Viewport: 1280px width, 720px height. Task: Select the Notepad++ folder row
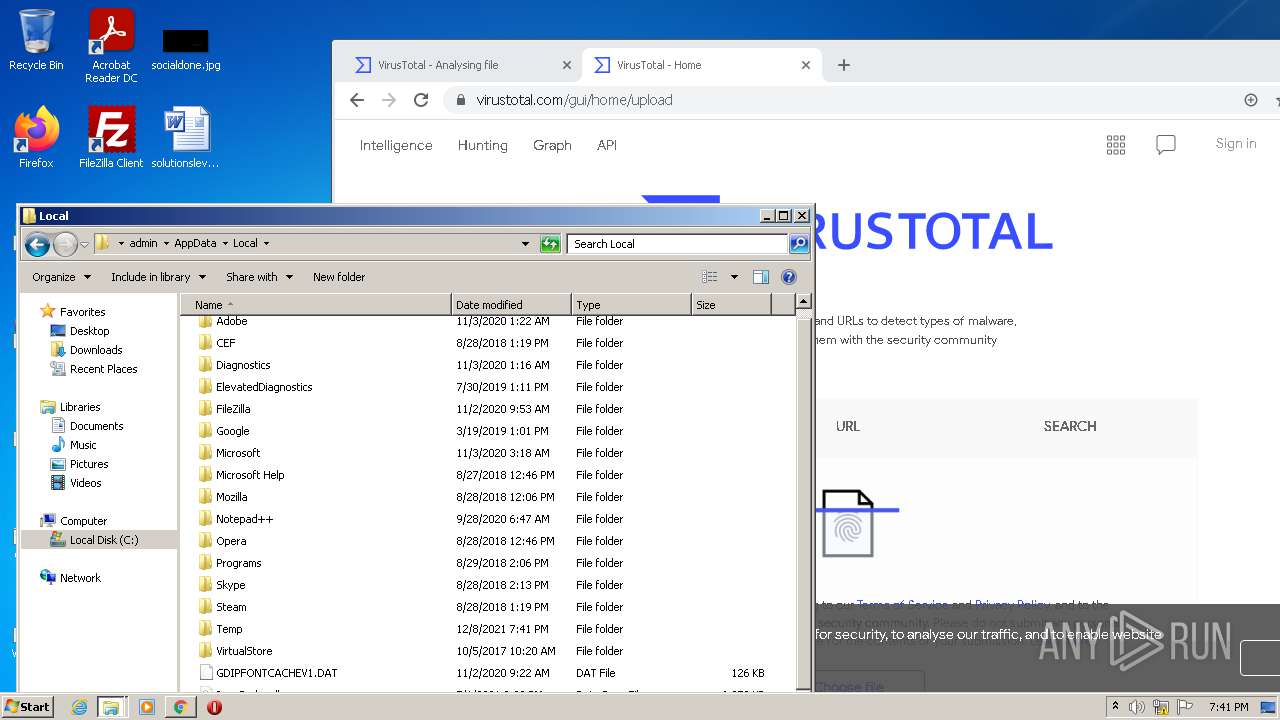pos(488,519)
